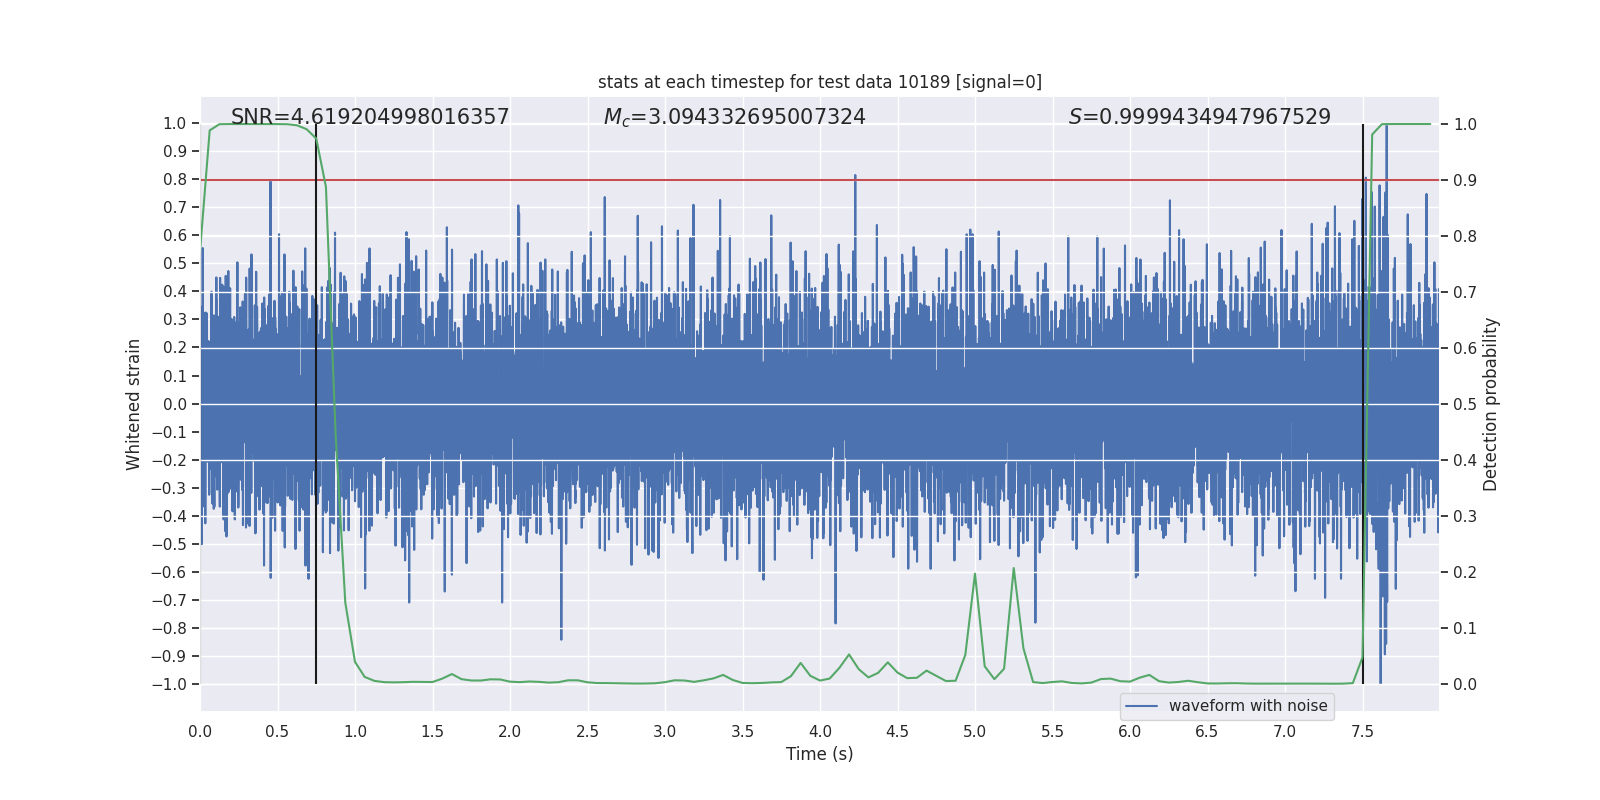
Task: Click the chirp mass Mc=3.094 annotation
Action: (734, 117)
